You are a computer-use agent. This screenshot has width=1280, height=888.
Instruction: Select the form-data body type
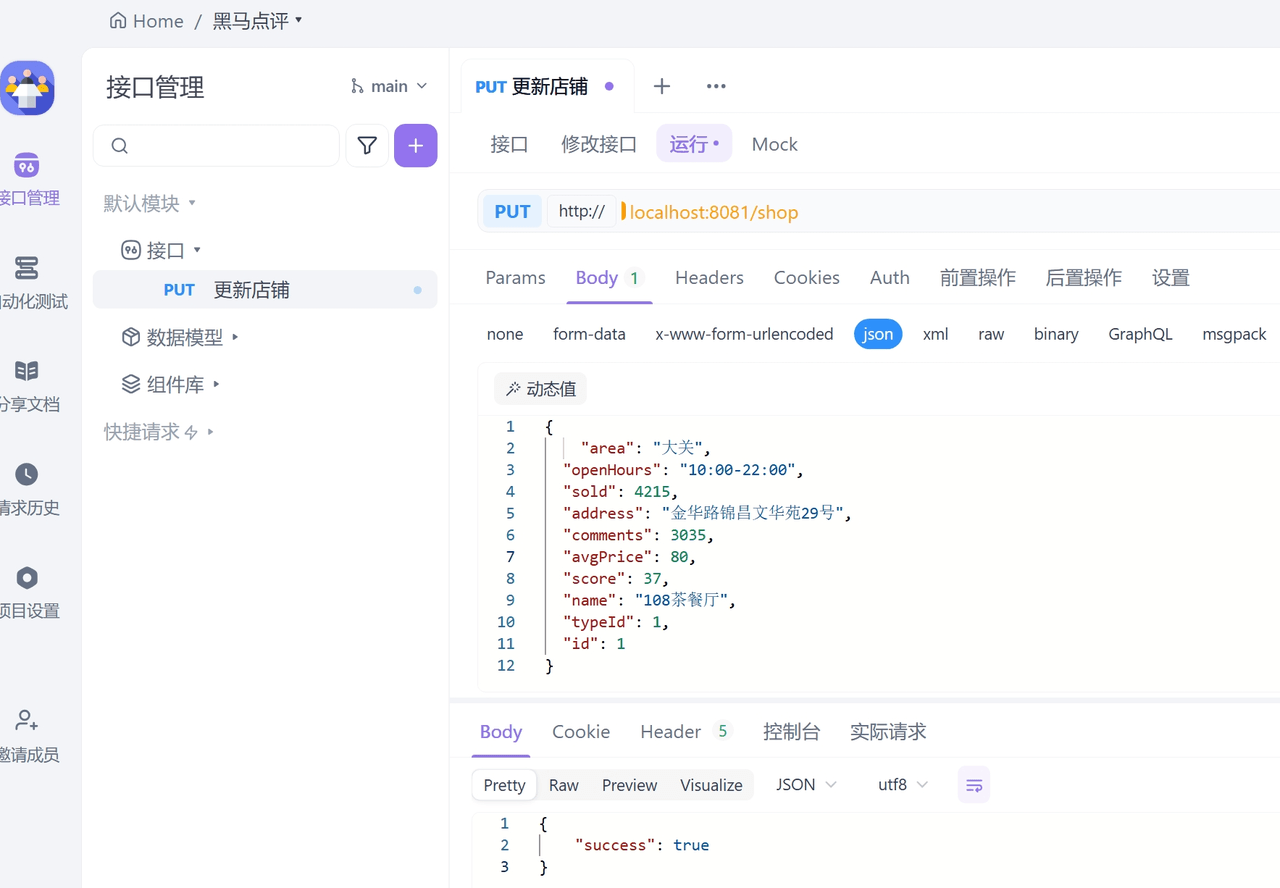pyautogui.click(x=589, y=334)
